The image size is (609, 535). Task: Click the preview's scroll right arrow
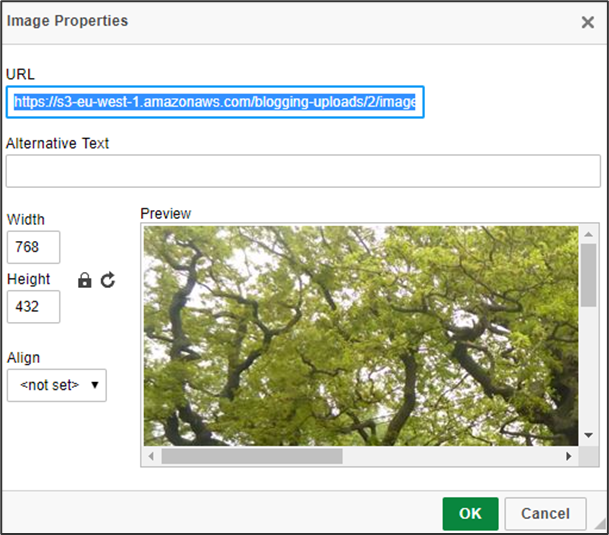point(569,456)
